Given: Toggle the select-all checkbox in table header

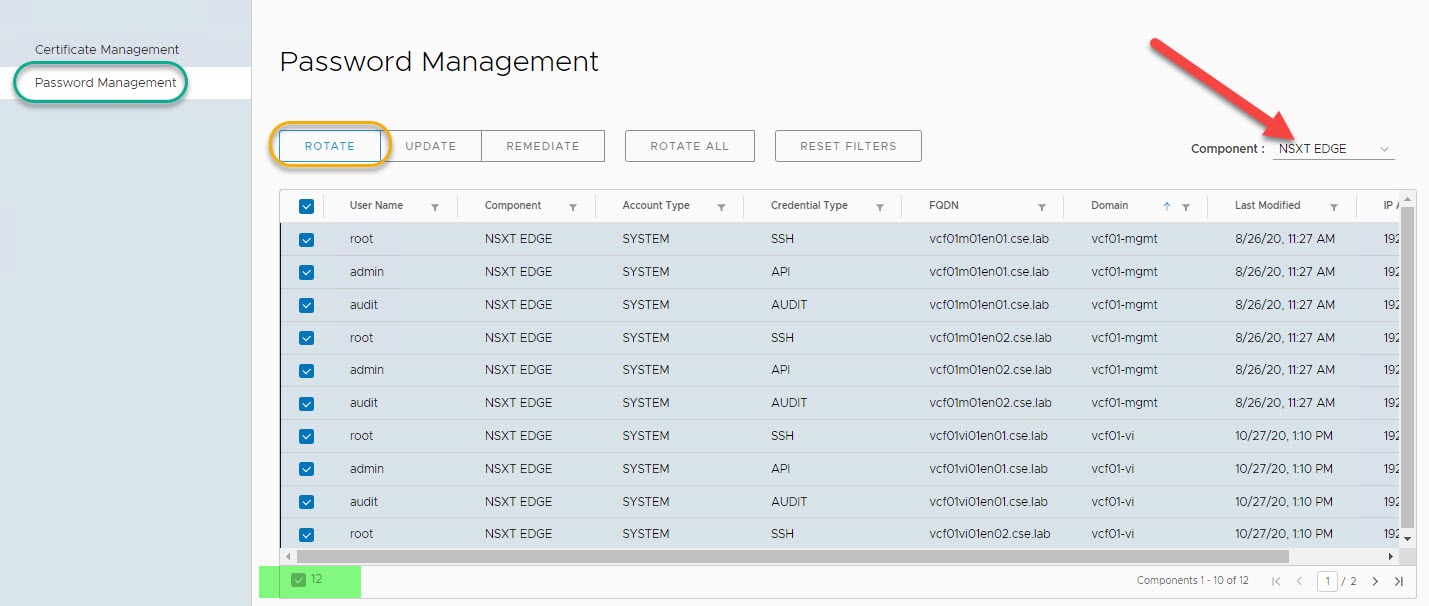Looking at the screenshot, I should coord(307,206).
